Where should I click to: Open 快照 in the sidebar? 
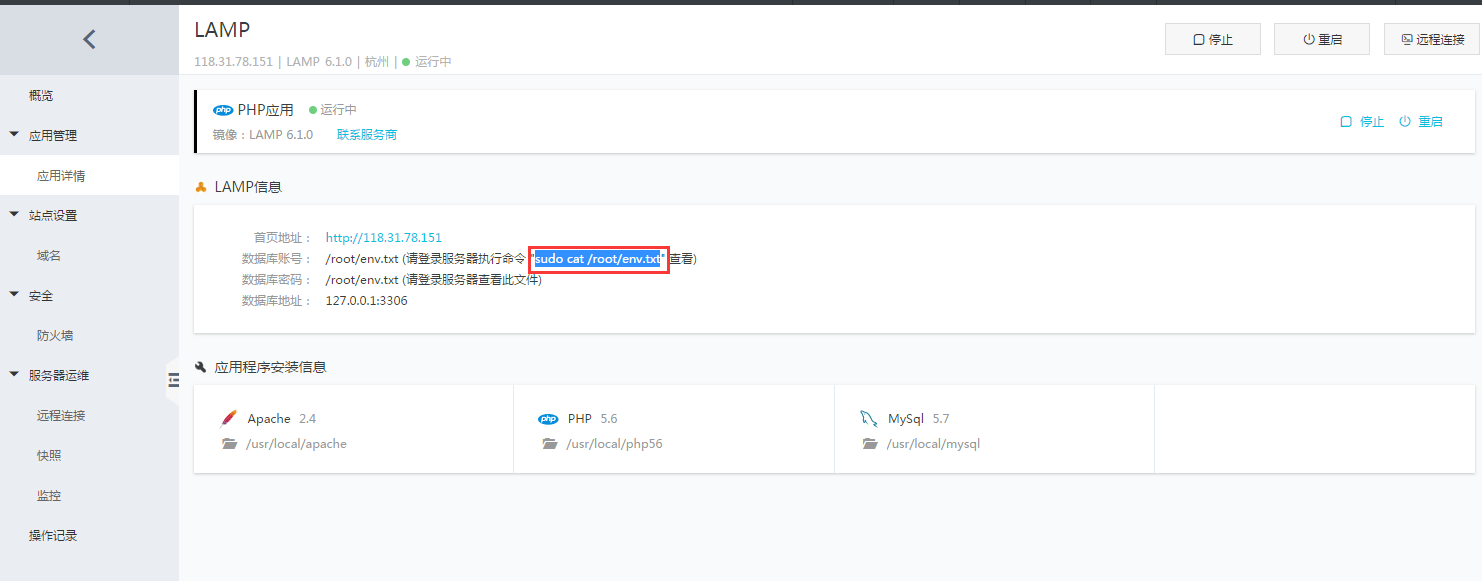coord(49,456)
